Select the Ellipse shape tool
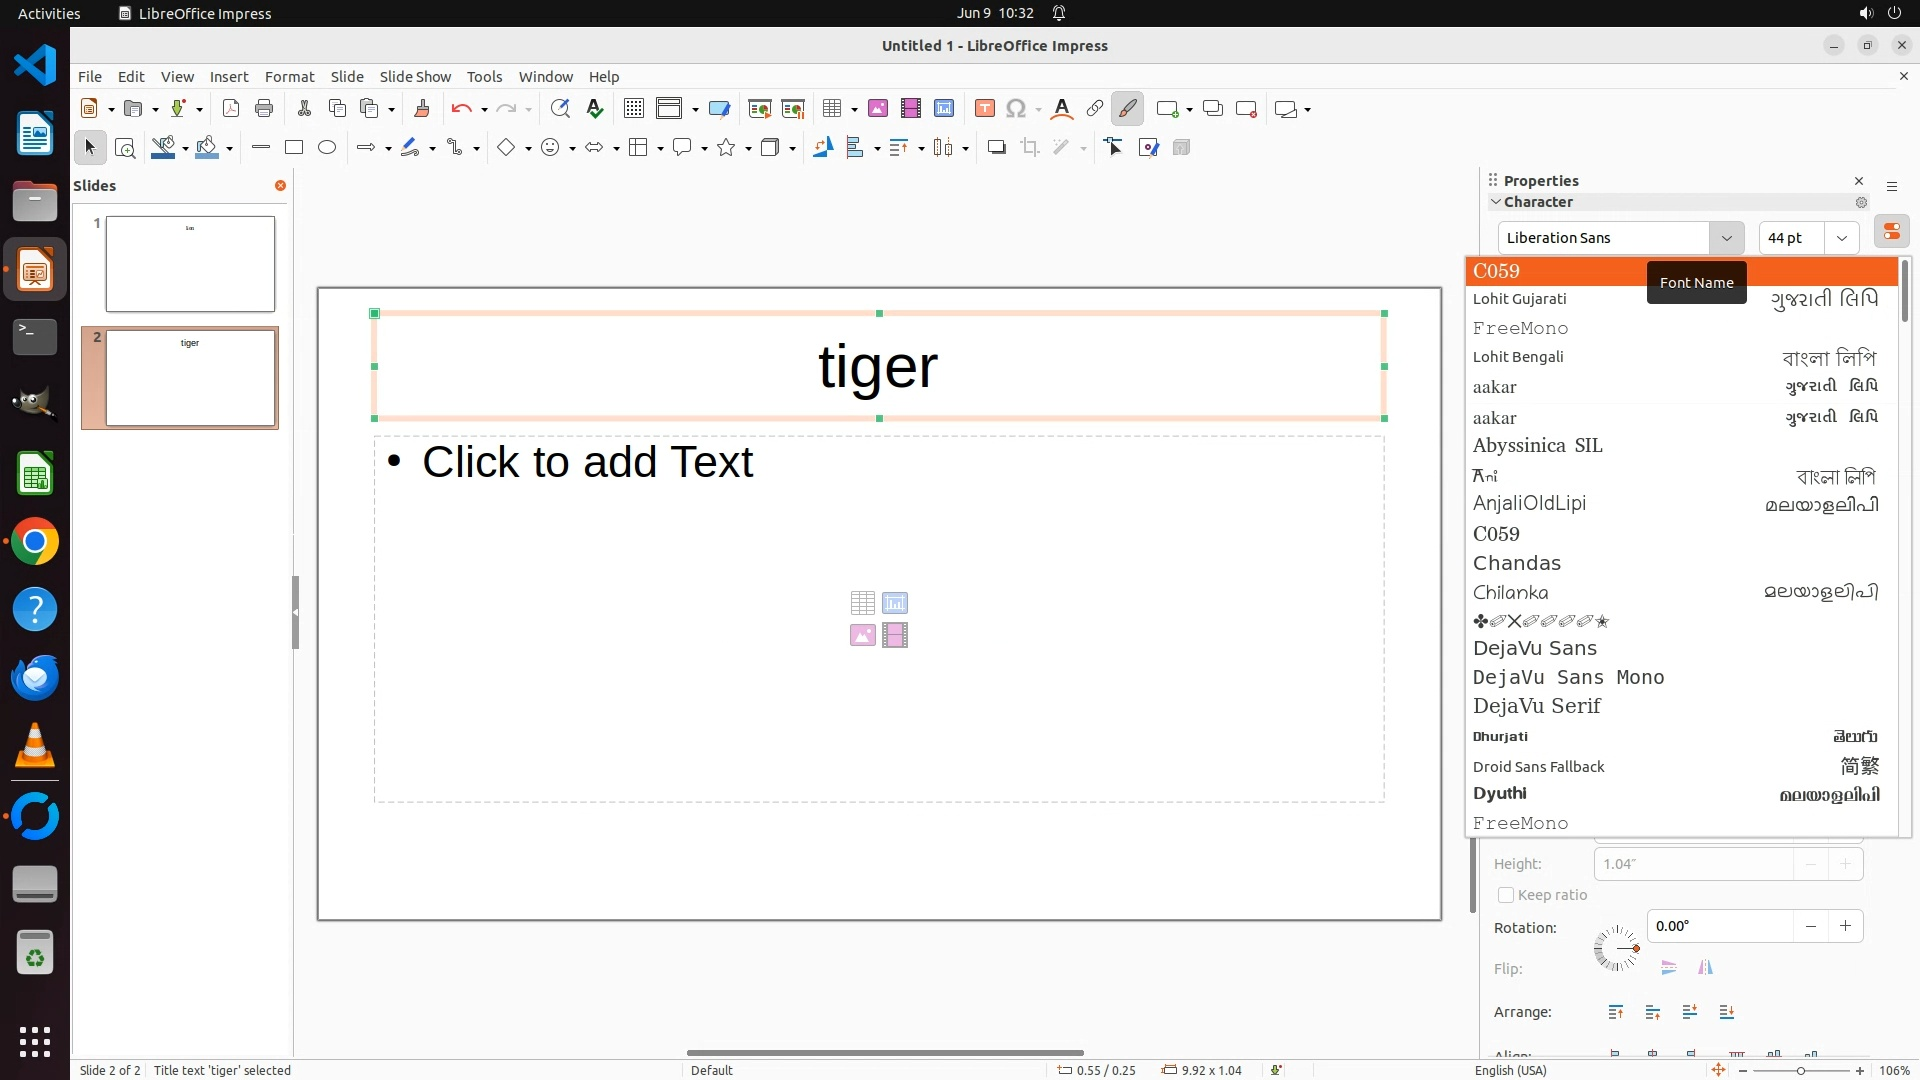Screen dimensions: 1920x1080 point(327,148)
